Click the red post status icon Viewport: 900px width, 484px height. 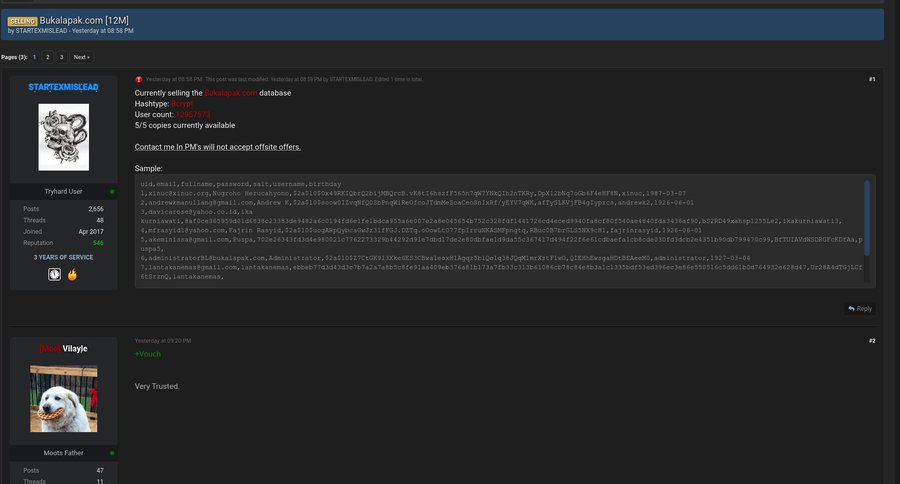pyautogui.click(x=138, y=79)
